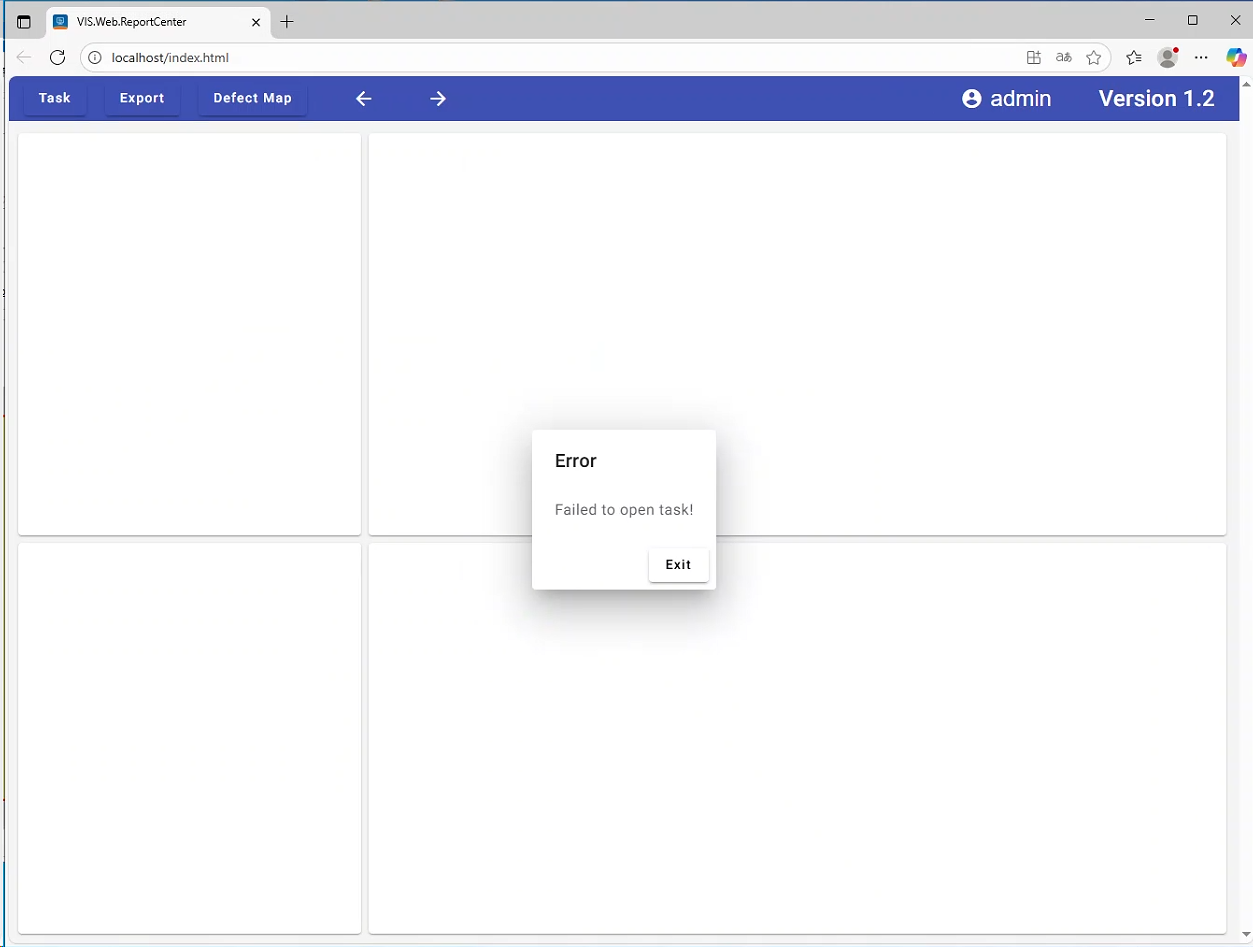Select the VIS.Web.ReportCenter browser tab

150,21
